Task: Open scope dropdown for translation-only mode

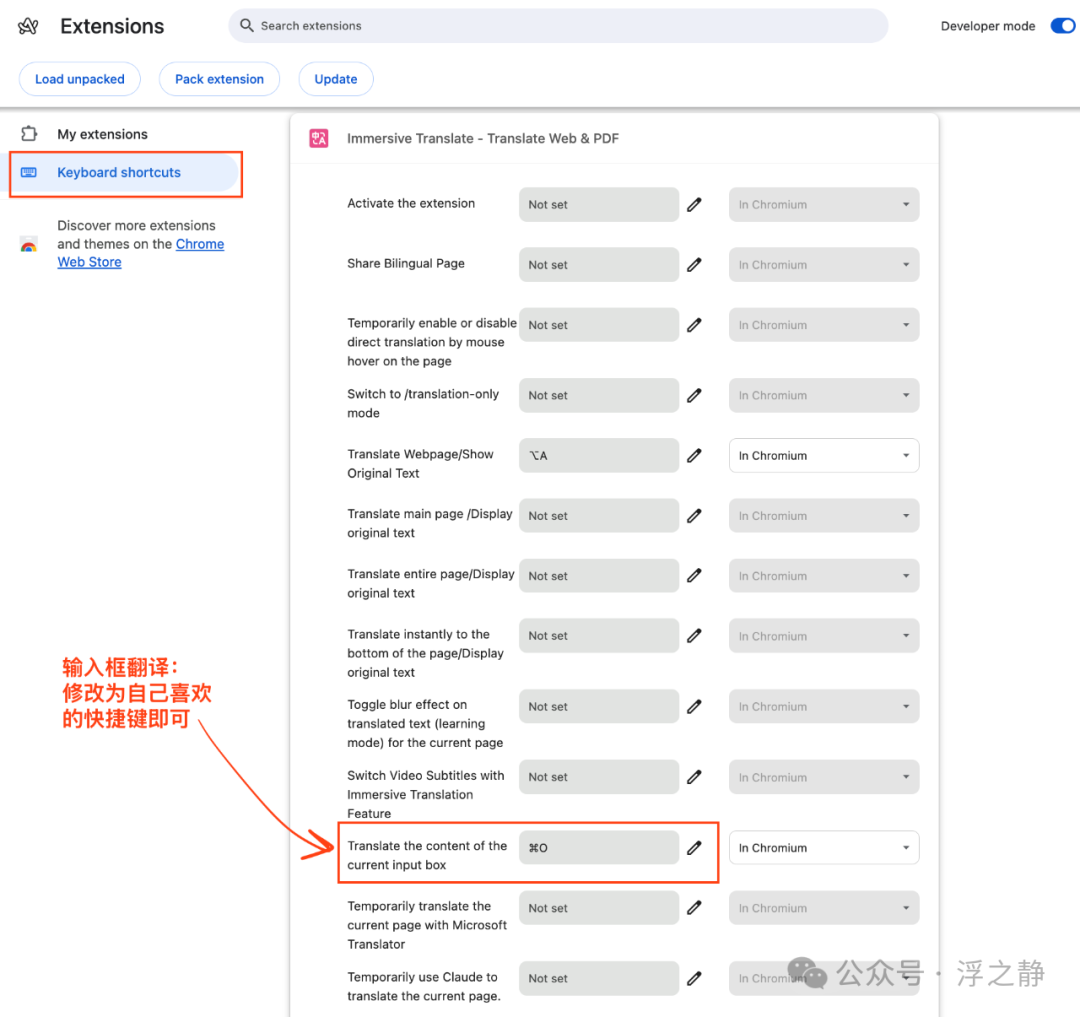Action: click(824, 395)
